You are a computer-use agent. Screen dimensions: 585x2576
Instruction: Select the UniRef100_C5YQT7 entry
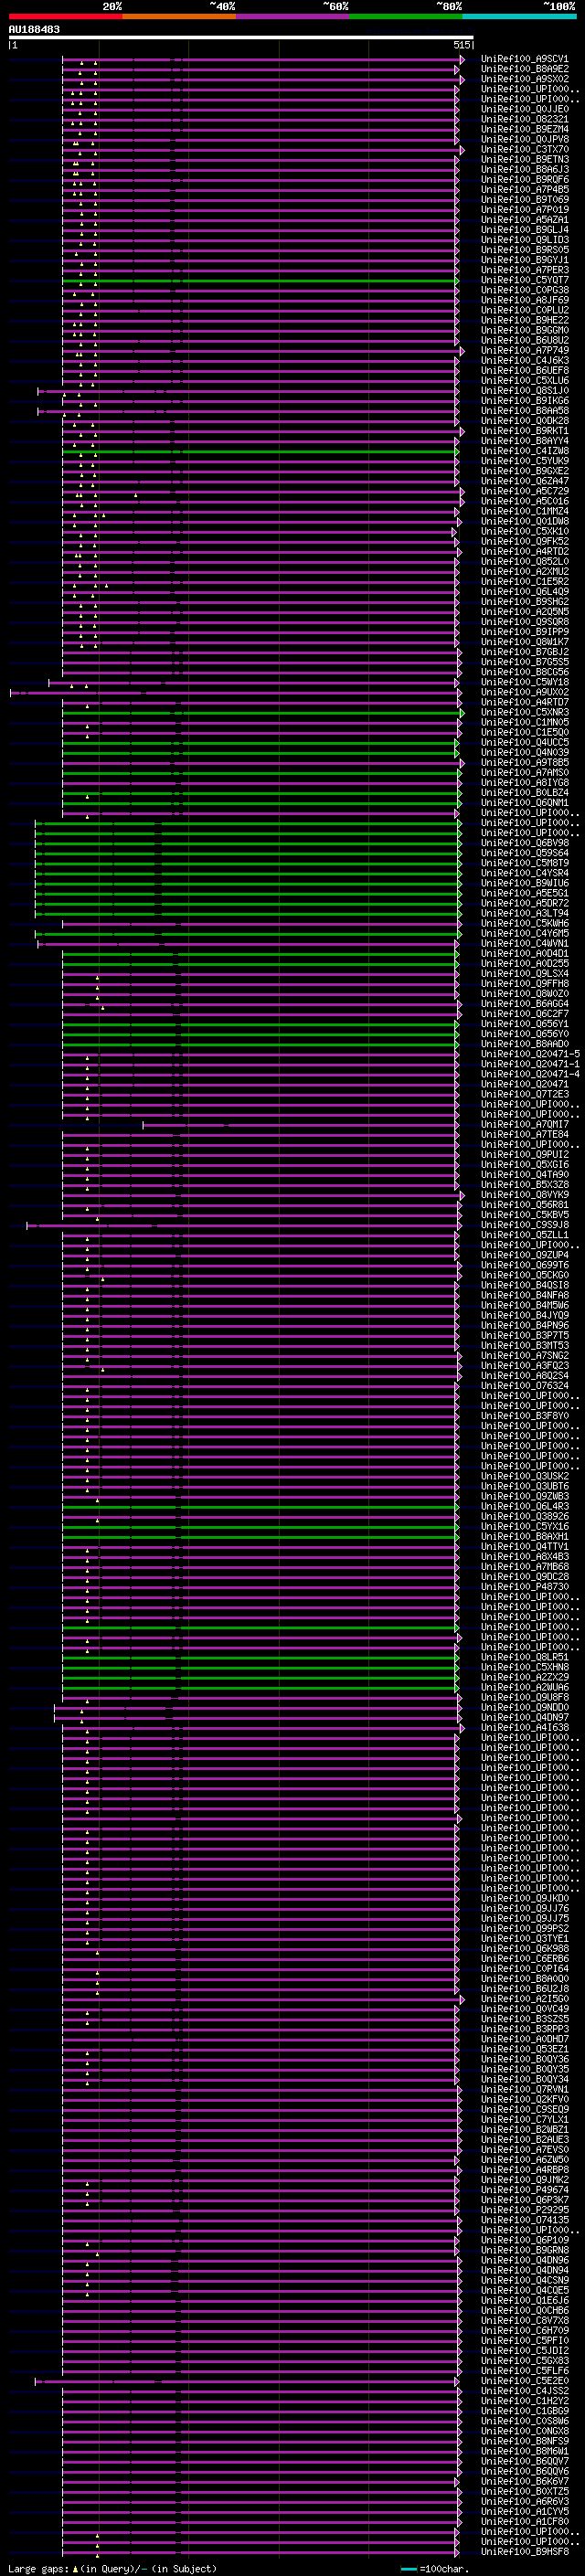click(525, 280)
